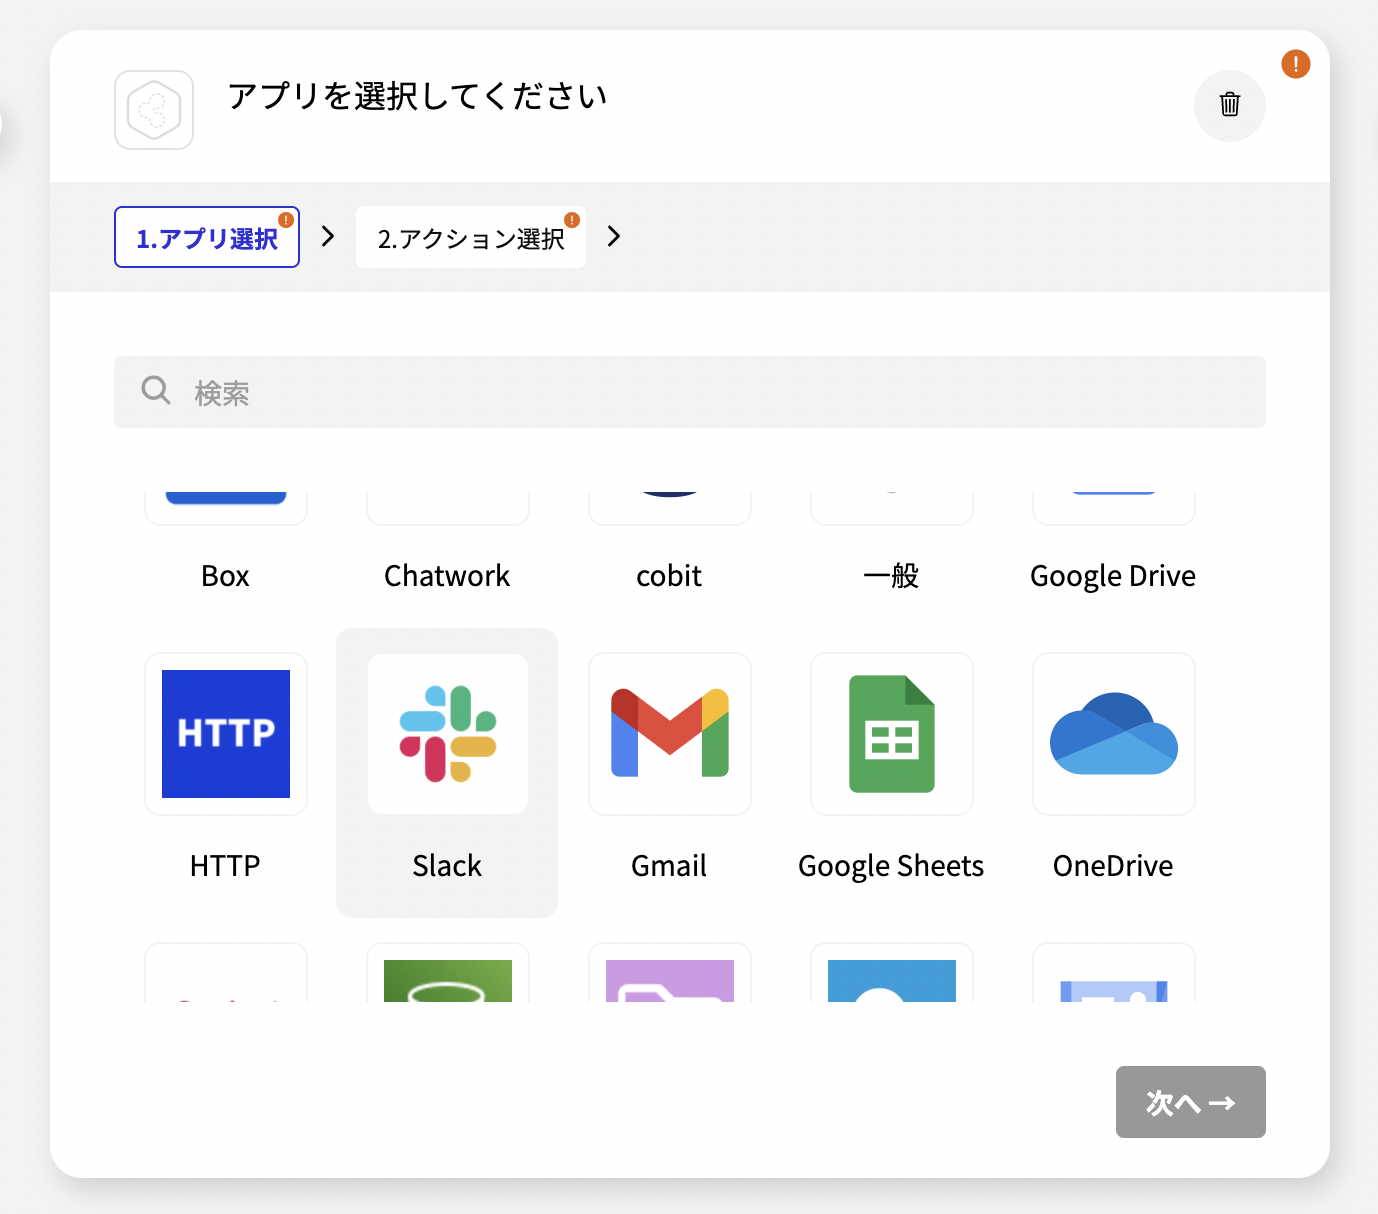1378x1214 pixels.
Task: Focus the 検索 search field
Action: click(690, 392)
